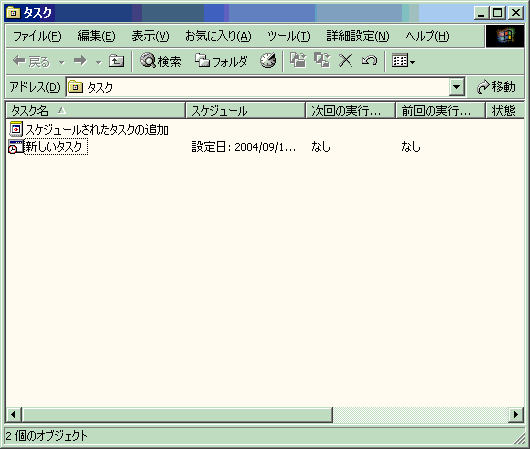Click the 移動 Go button

coord(496,87)
